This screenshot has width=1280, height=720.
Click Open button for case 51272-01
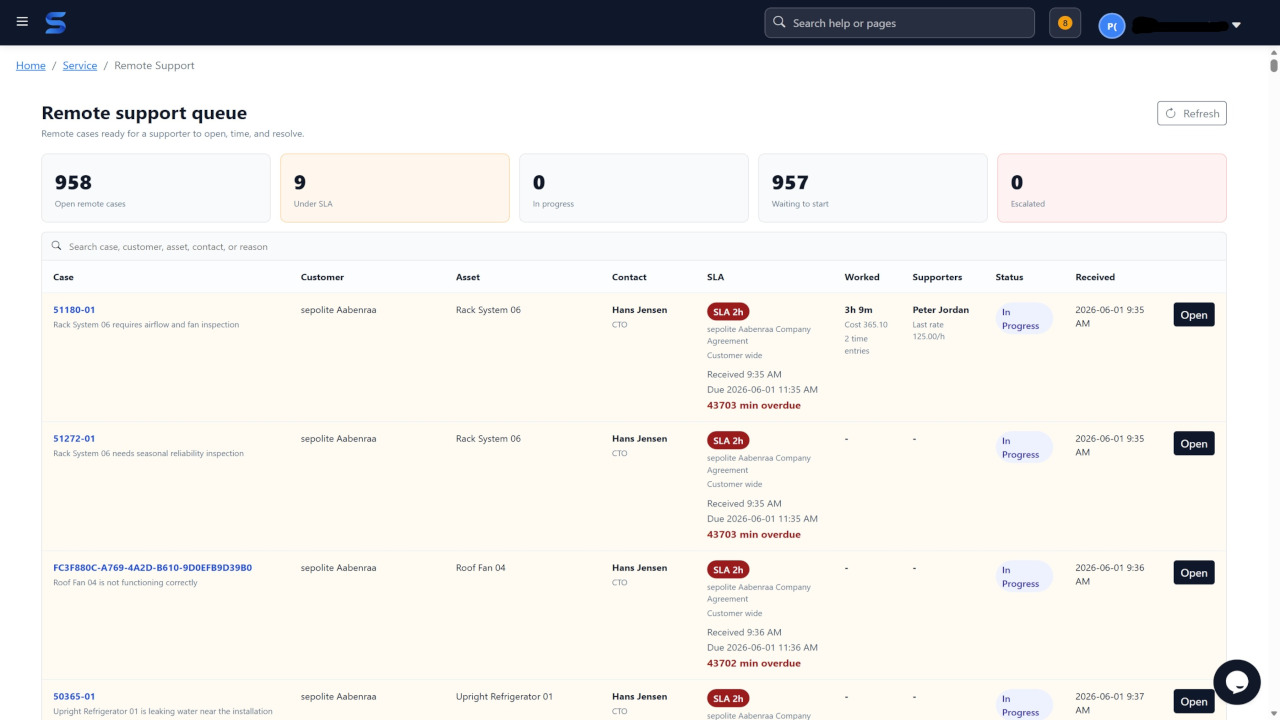coord(1194,444)
